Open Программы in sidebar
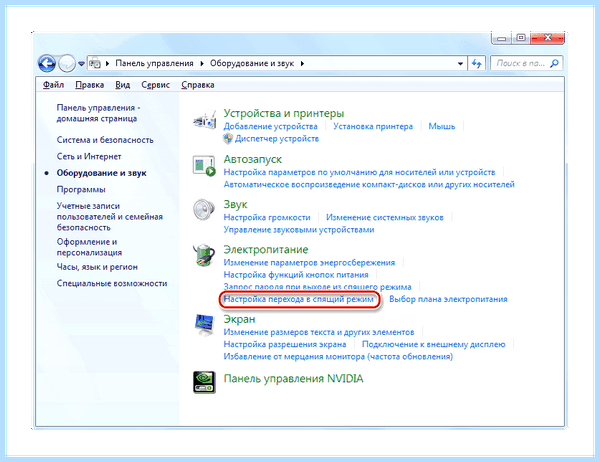This screenshot has width=600, height=462. click(x=81, y=189)
